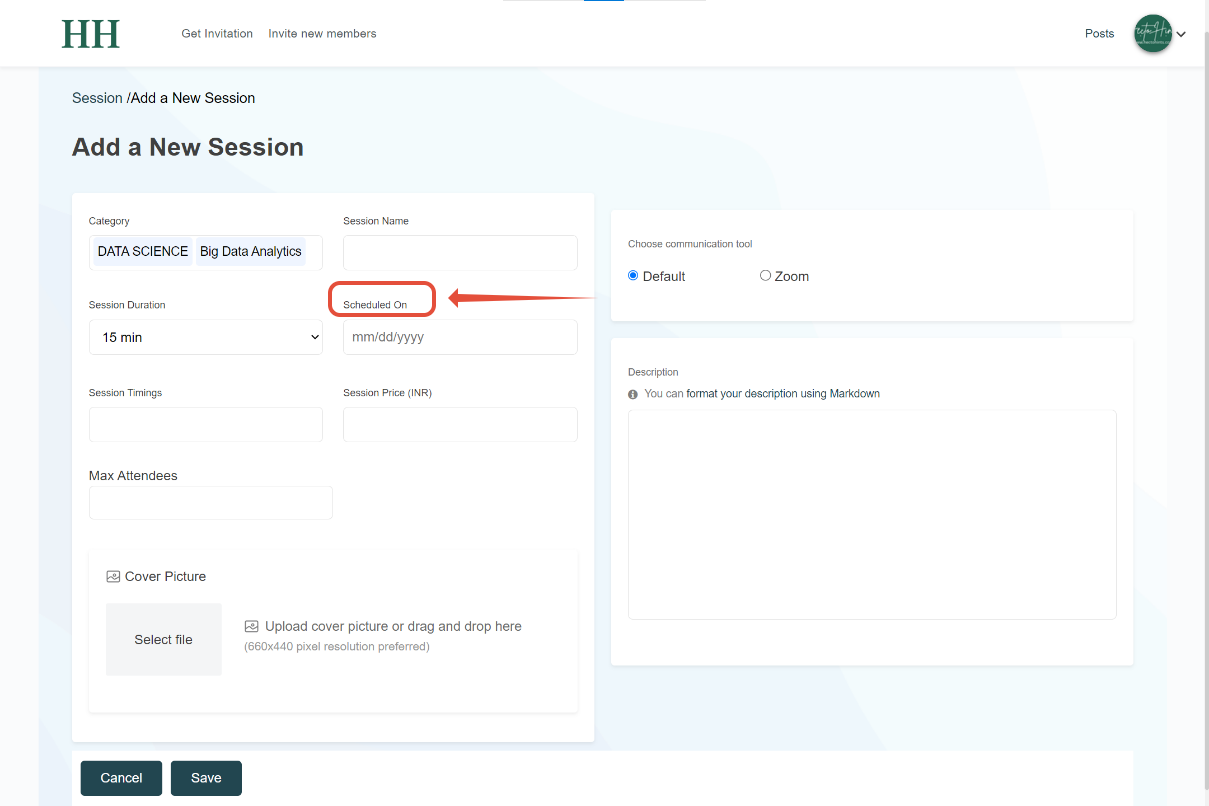
Task: Click the Upload cover picture or drag text
Action: click(x=393, y=627)
